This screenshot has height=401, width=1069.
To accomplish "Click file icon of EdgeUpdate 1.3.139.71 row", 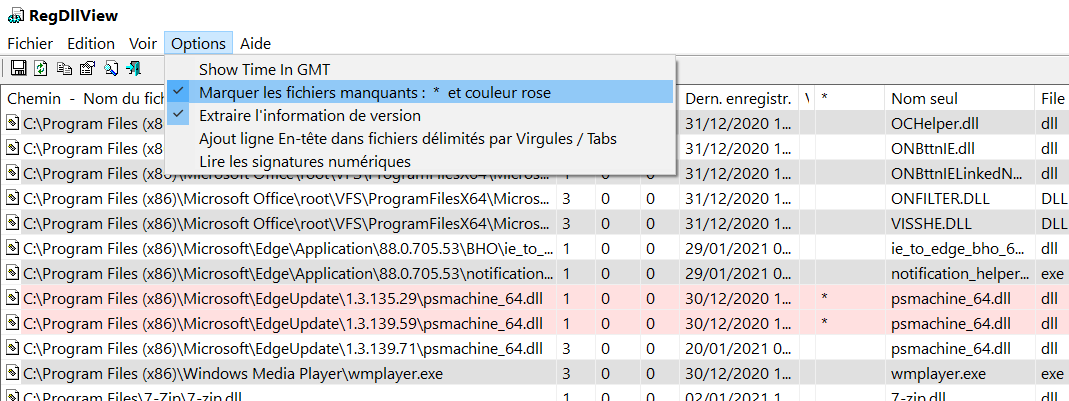I will click(13, 348).
